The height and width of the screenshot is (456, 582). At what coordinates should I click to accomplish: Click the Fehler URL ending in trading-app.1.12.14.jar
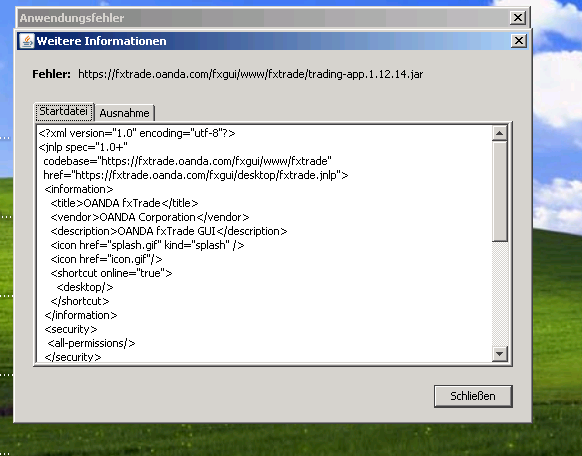click(x=251, y=74)
